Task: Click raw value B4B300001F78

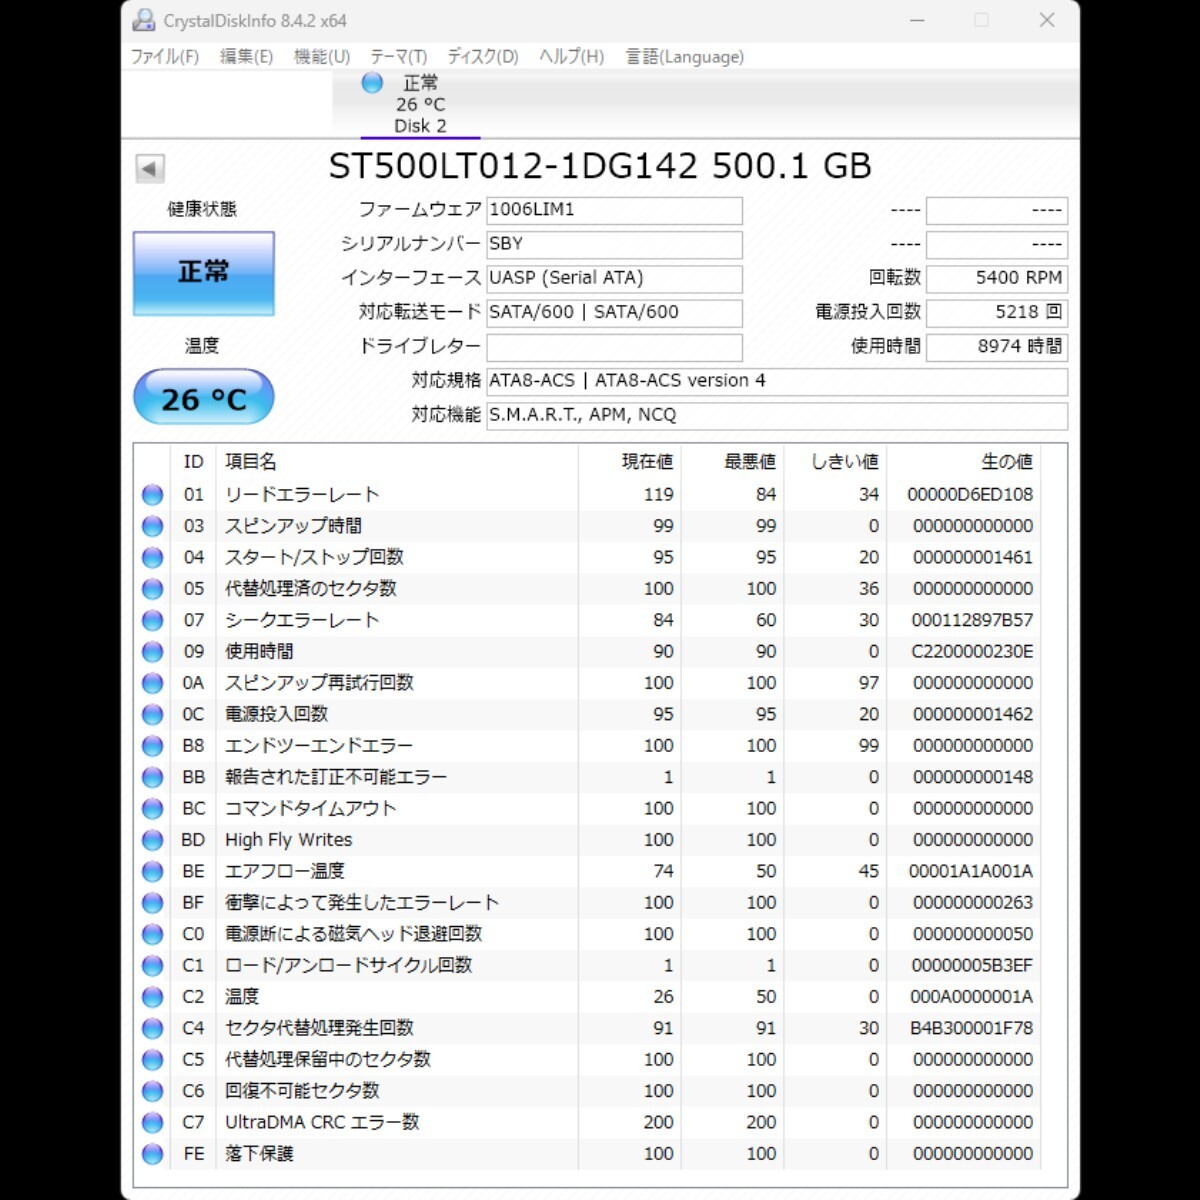Action: [972, 1028]
